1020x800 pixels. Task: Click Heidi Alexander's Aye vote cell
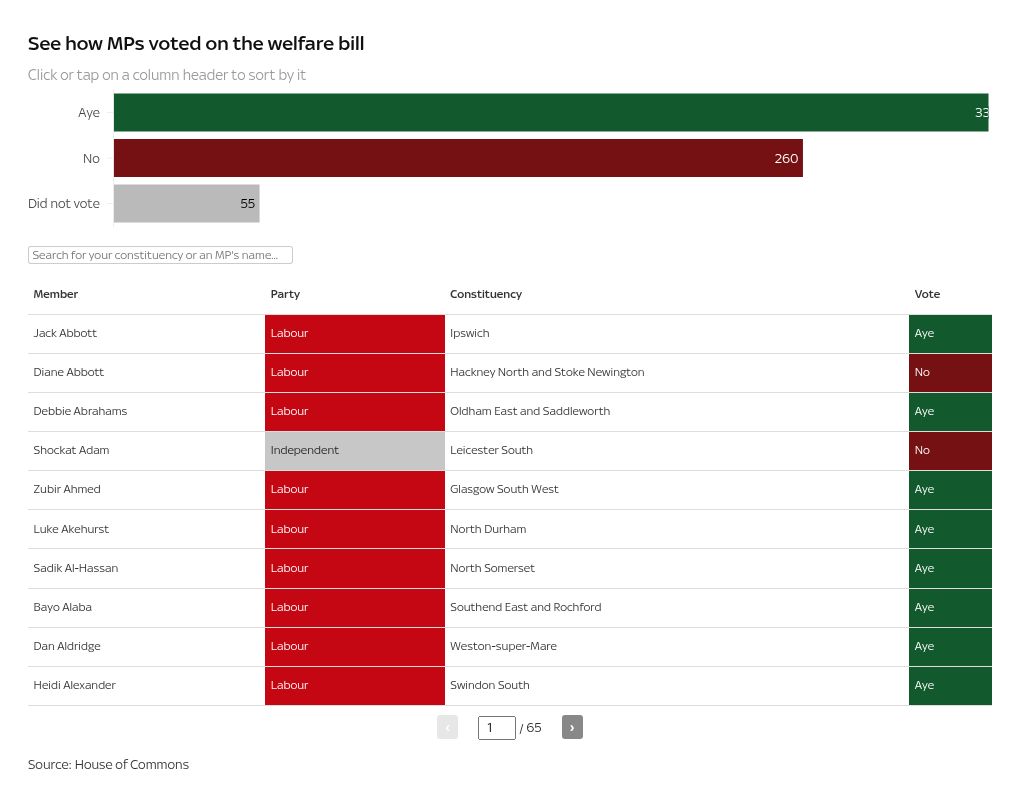click(949, 685)
